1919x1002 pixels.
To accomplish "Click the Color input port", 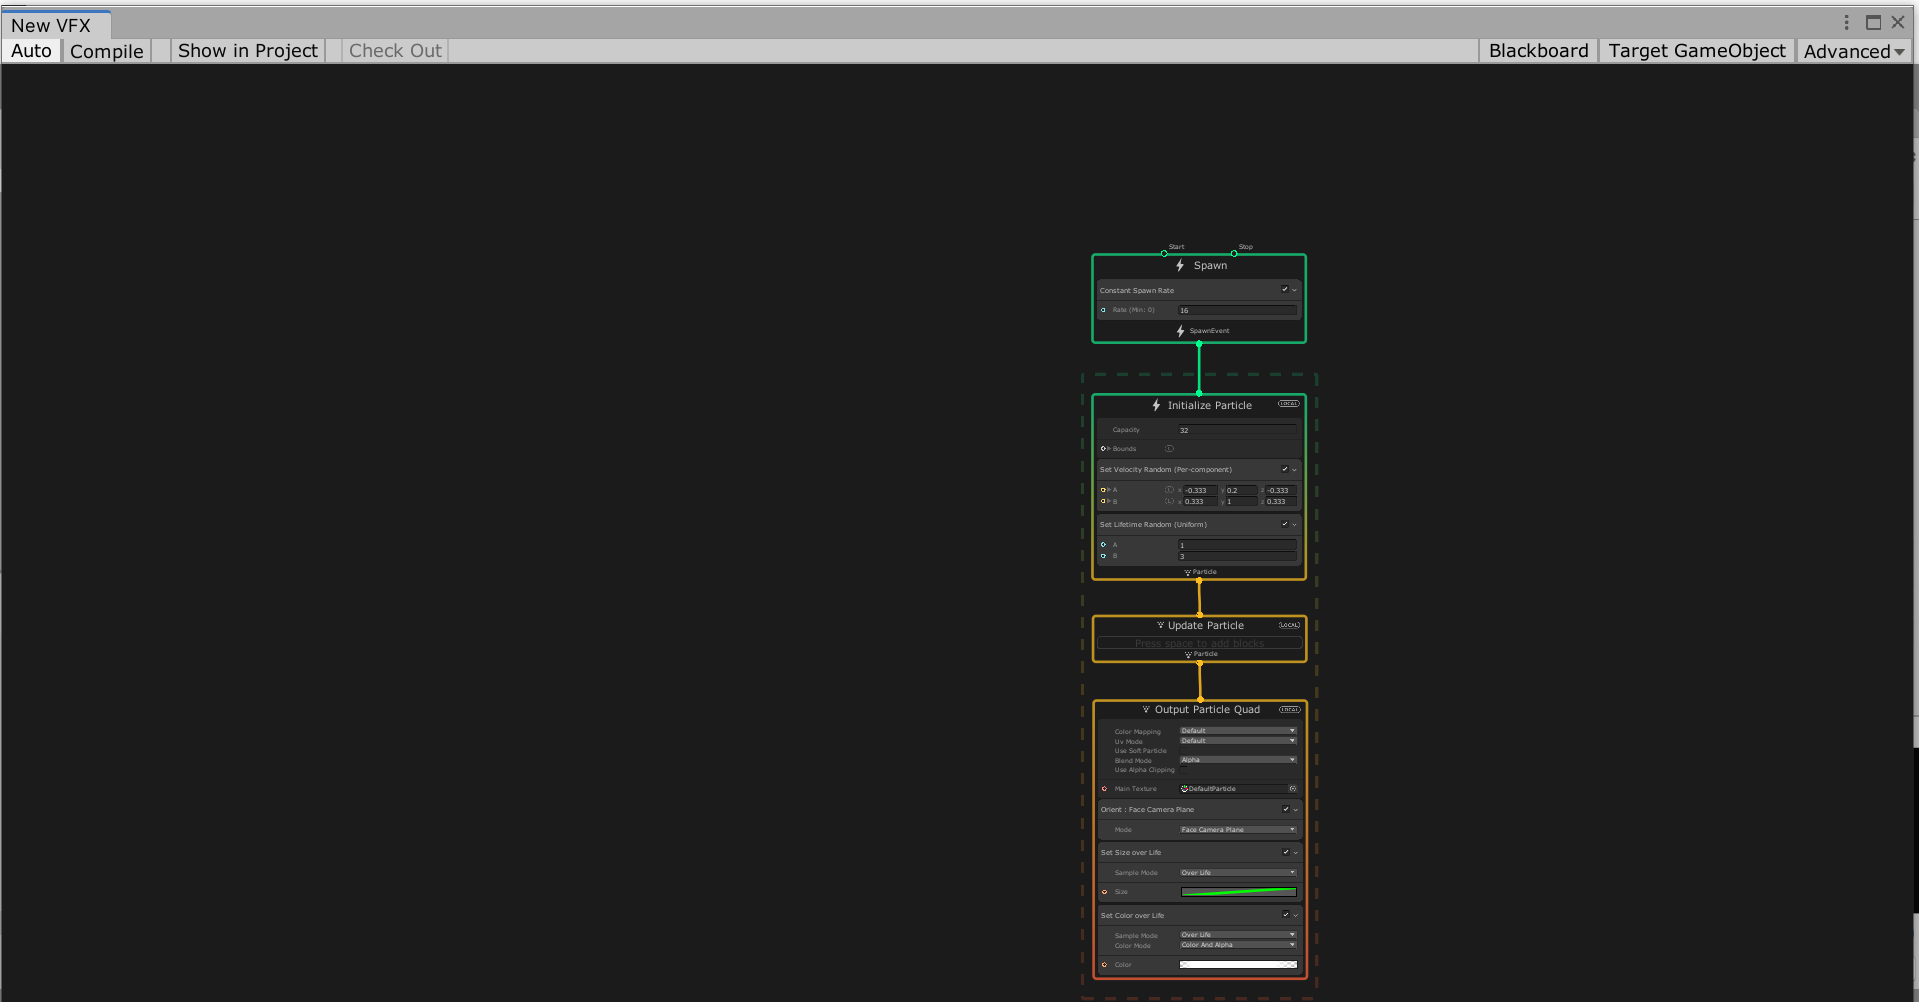I will [x=1105, y=965].
